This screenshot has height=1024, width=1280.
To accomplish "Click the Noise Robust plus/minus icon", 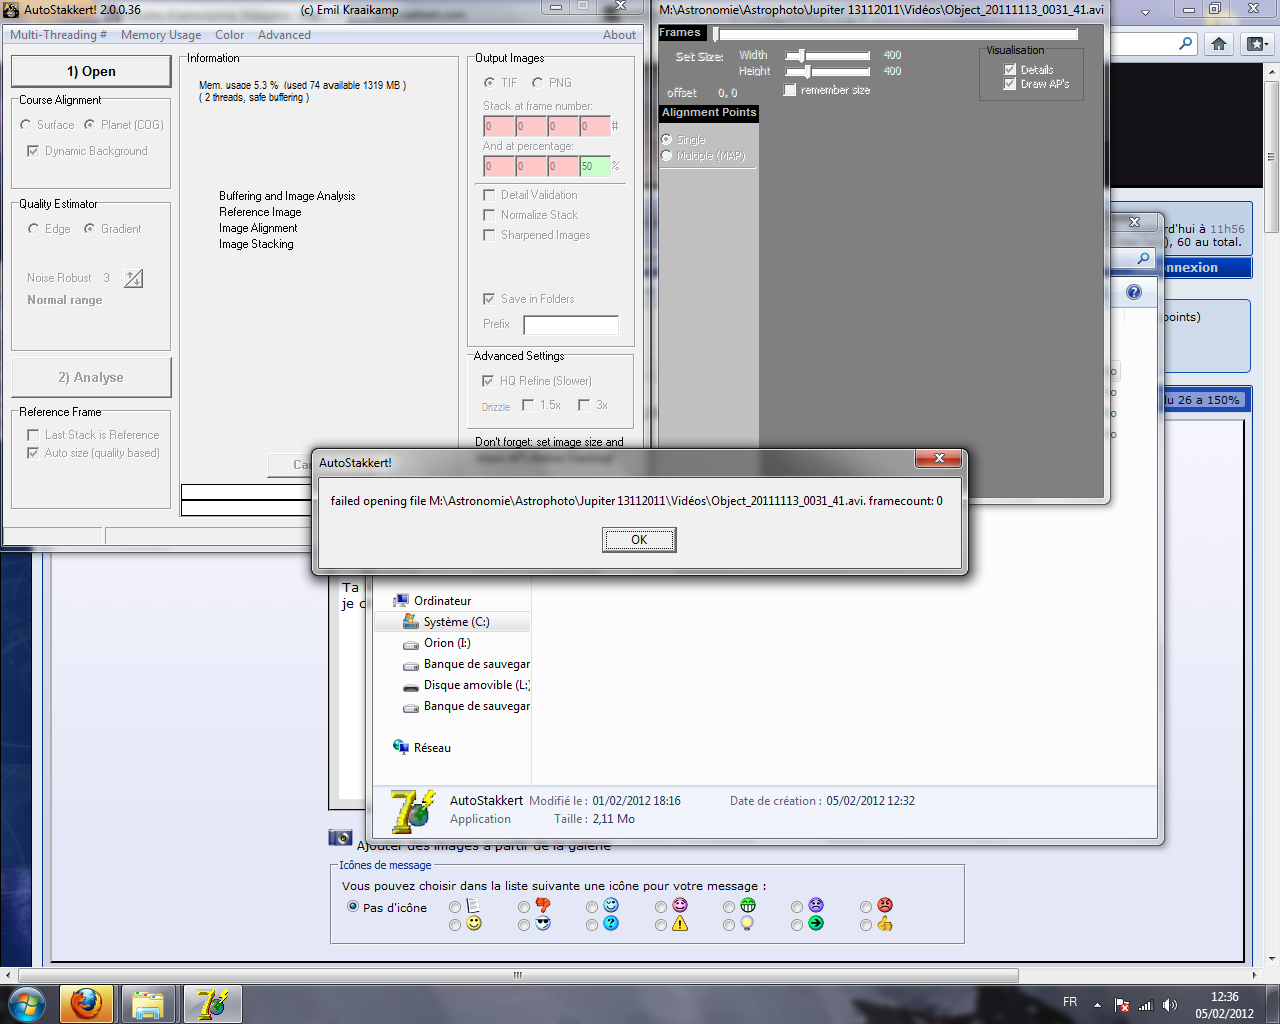I will pos(134,278).
